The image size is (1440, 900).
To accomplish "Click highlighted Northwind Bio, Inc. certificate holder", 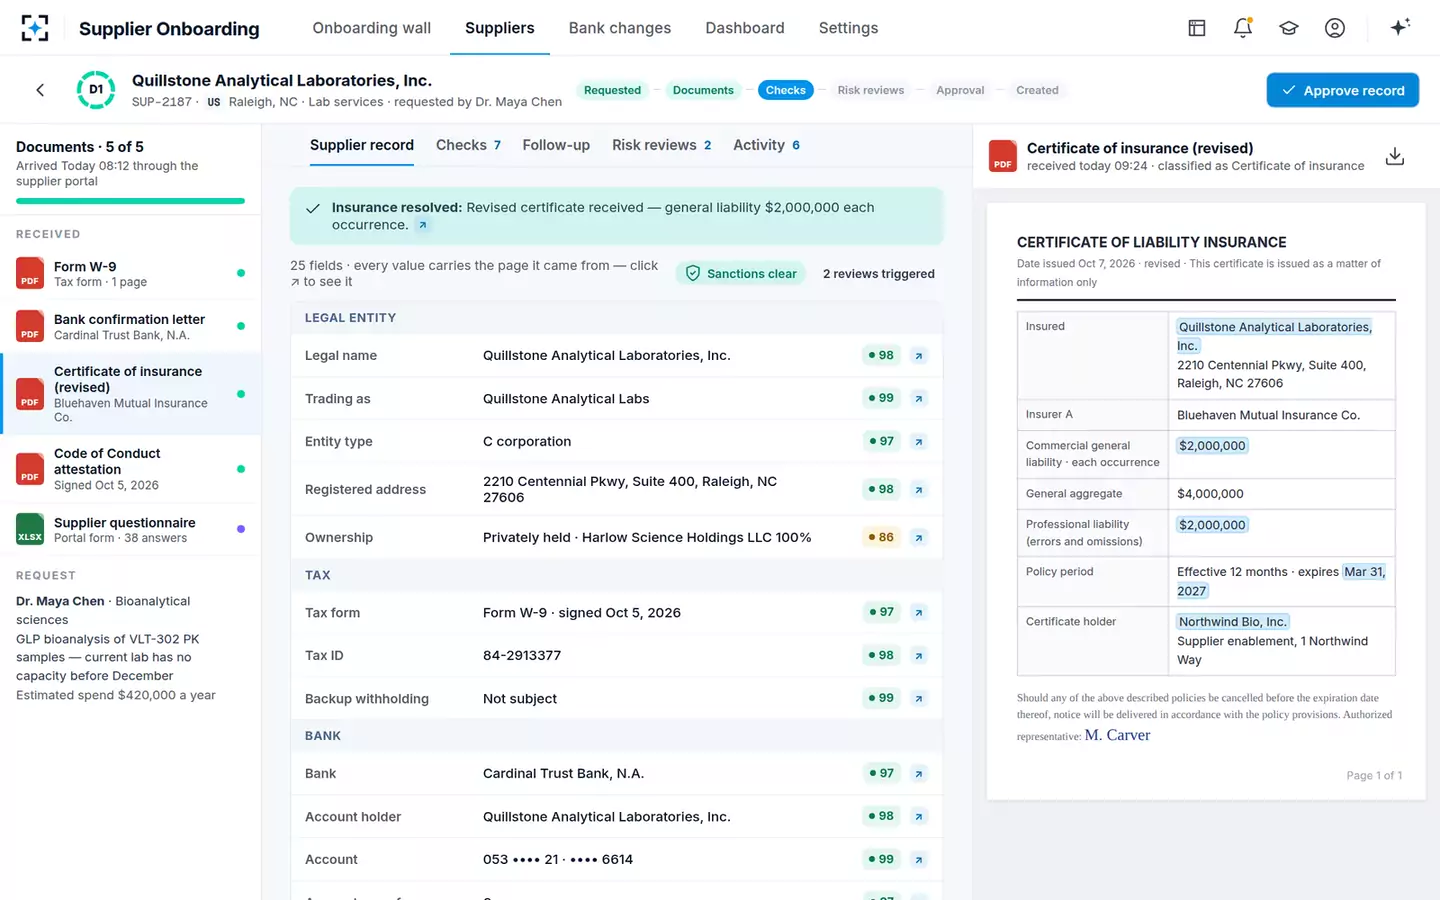I will pyautogui.click(x=1233, y=622).
